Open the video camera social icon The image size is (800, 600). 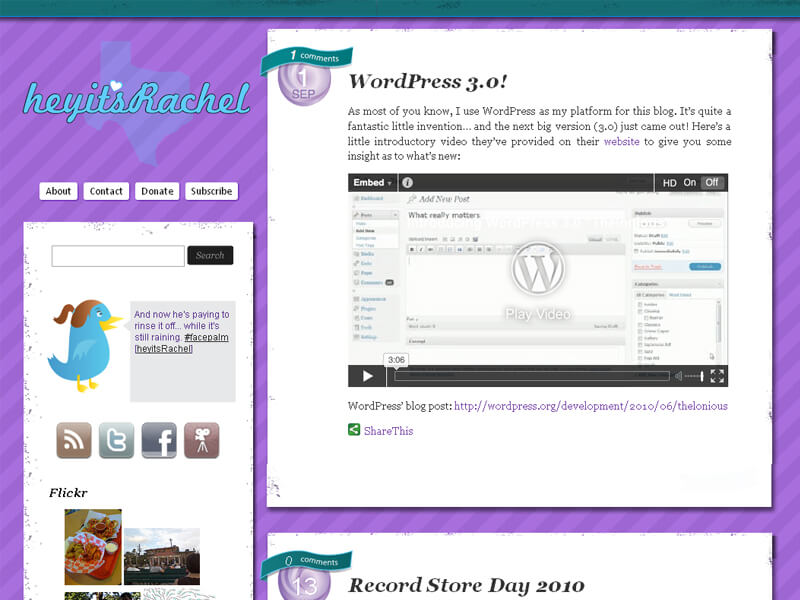click(x=202, y=440)
